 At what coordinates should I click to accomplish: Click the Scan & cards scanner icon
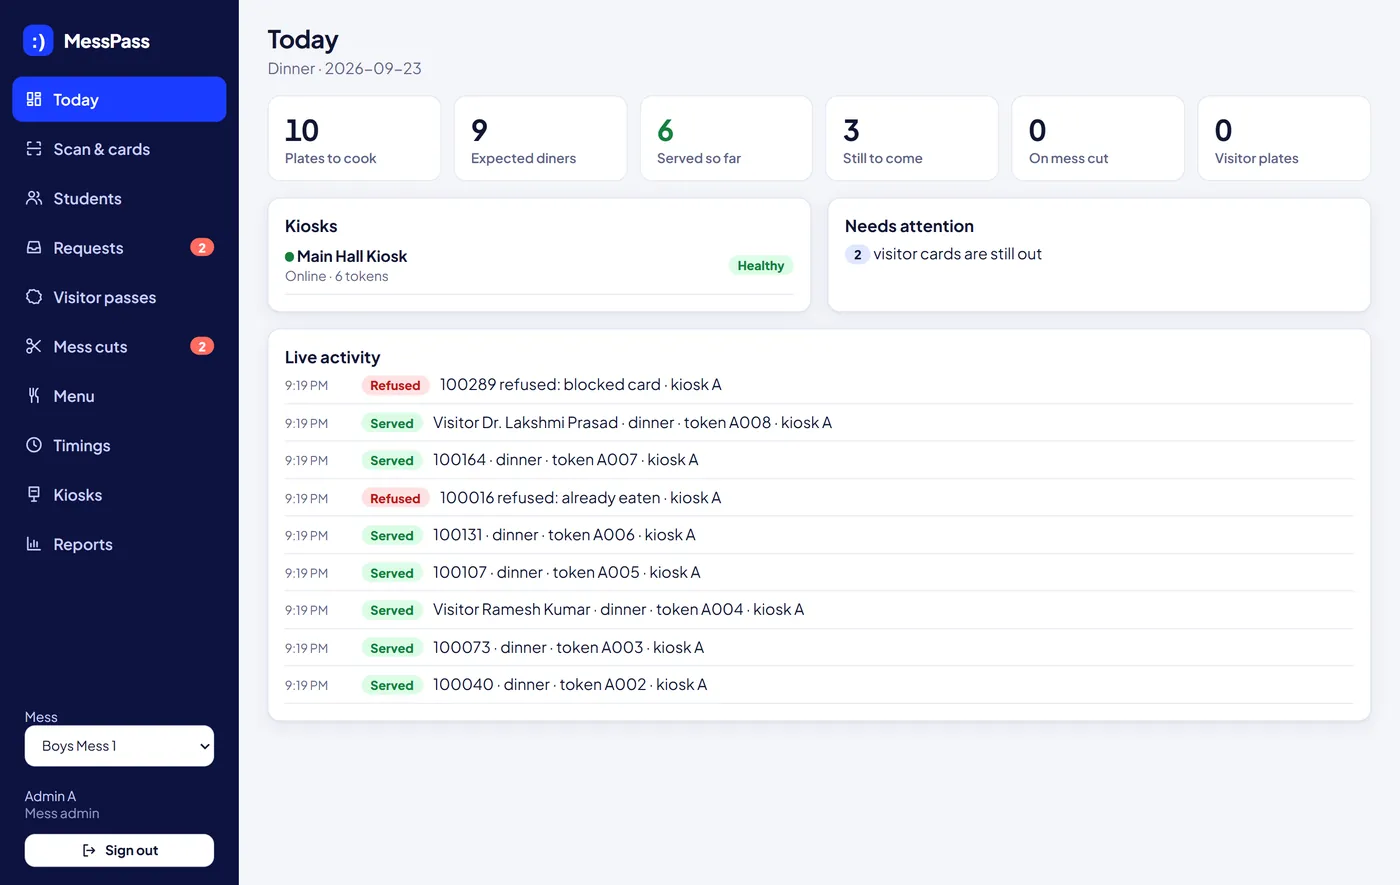coord(34,149)
